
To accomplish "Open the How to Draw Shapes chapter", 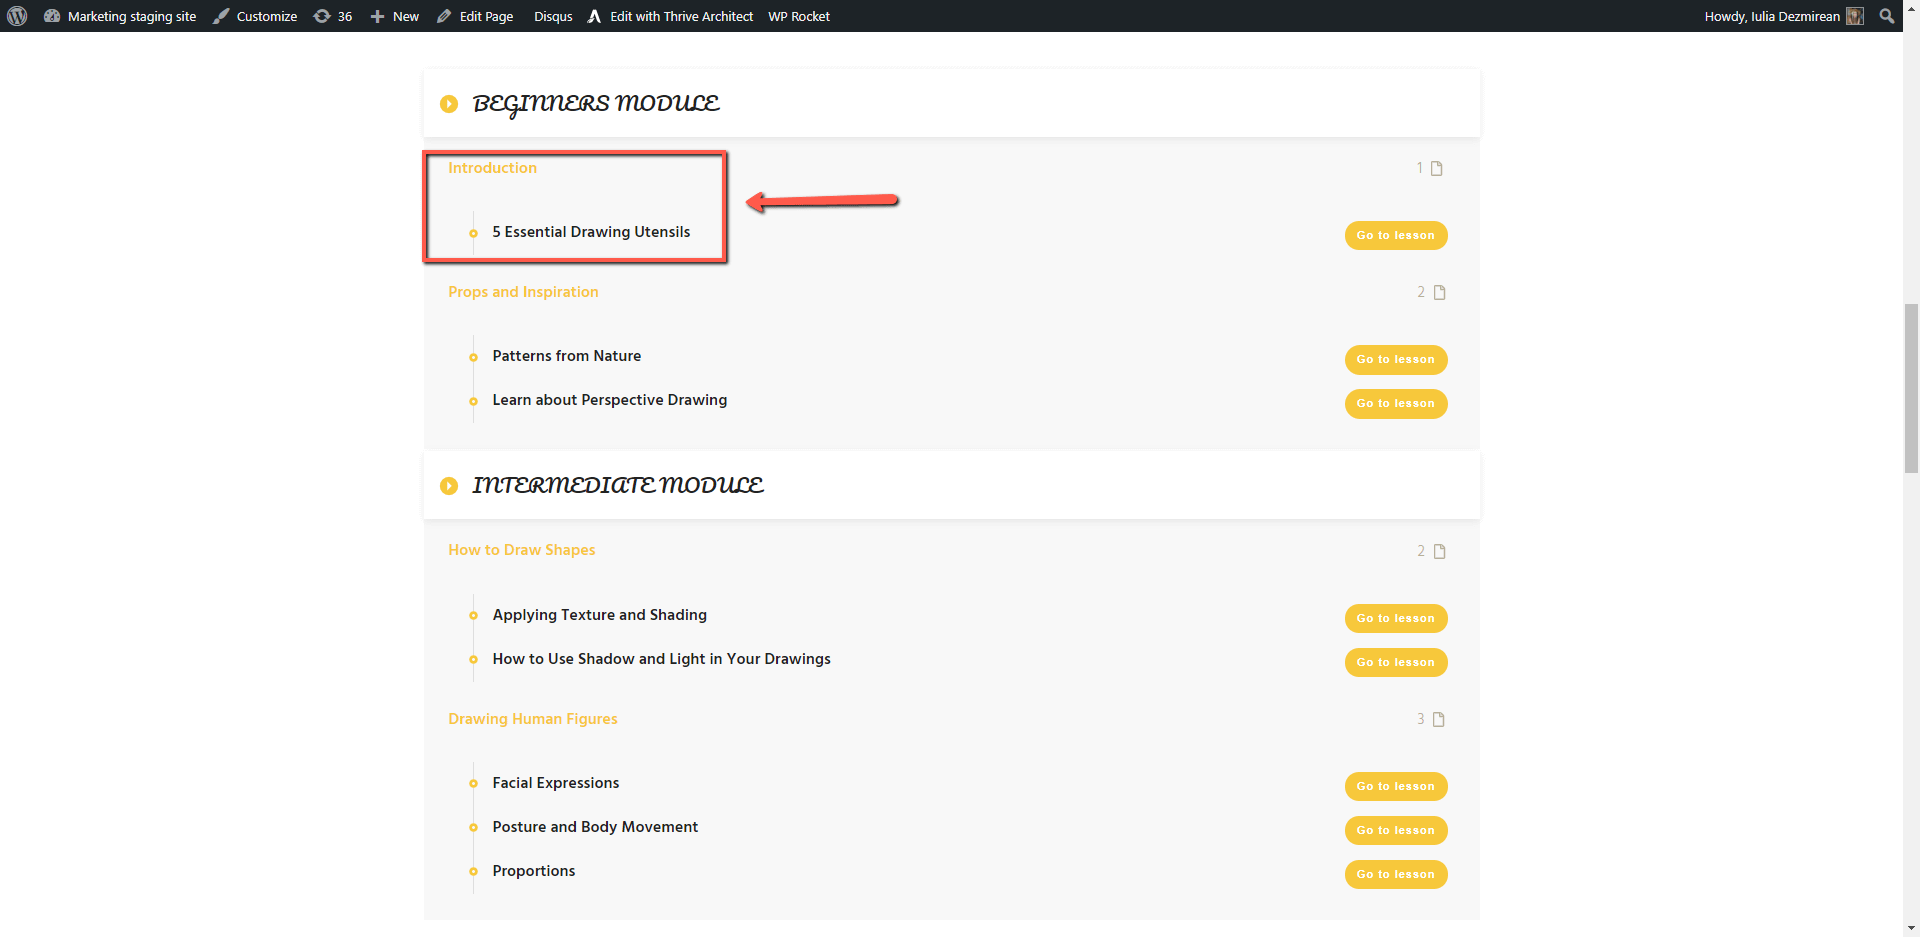I will [x=522, y=550].
